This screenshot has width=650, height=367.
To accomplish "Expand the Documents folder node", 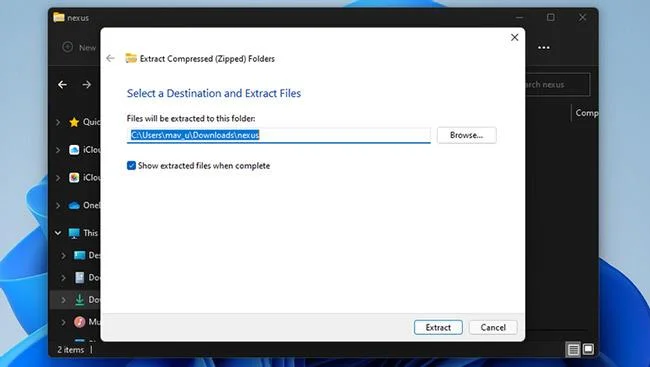I will click(x=63, y=277).
